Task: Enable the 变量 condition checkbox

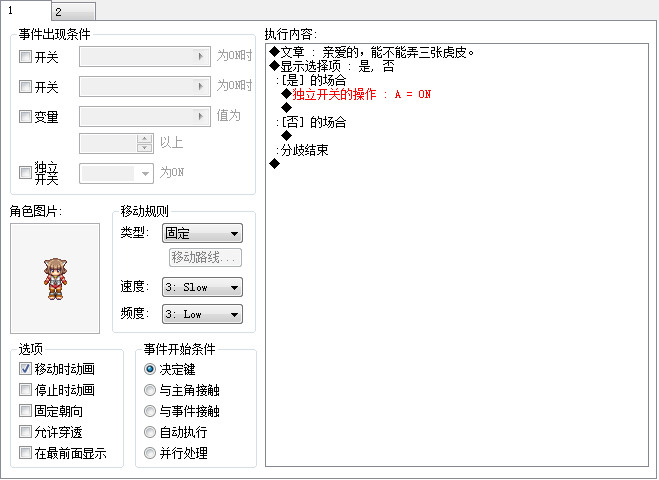Action: pos(25,116)
